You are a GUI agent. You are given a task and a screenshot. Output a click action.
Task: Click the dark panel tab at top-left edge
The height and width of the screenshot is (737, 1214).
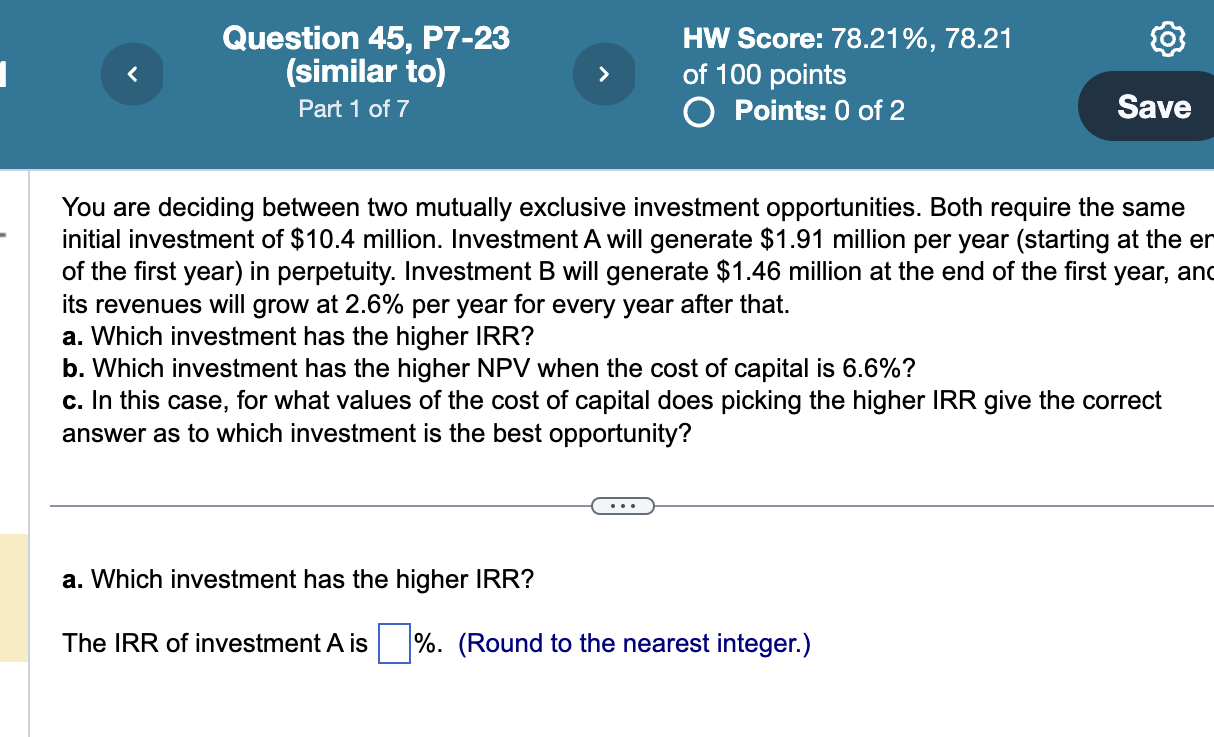(x=4, y=74)
